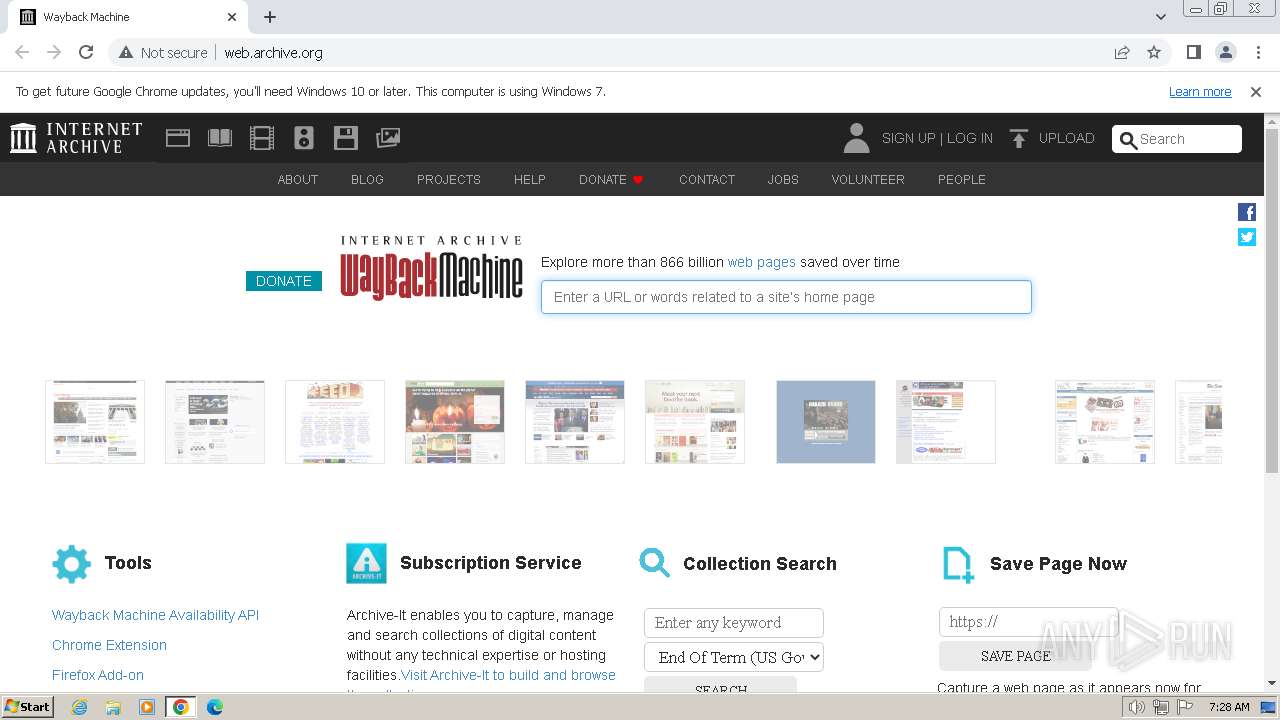Screen dimensions: 1280x720
Task: Open the Software floppy disk icon
Action: tap(346, 138)
